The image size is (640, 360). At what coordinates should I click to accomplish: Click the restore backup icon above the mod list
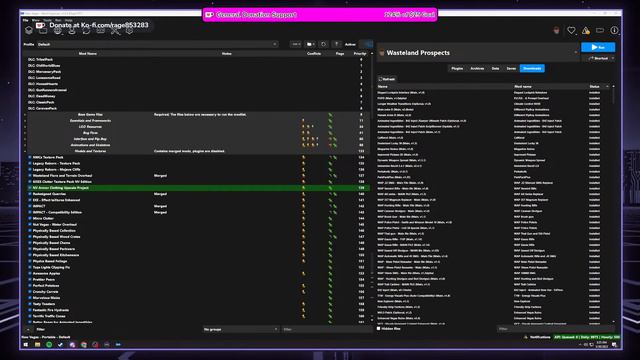[323, 44]
